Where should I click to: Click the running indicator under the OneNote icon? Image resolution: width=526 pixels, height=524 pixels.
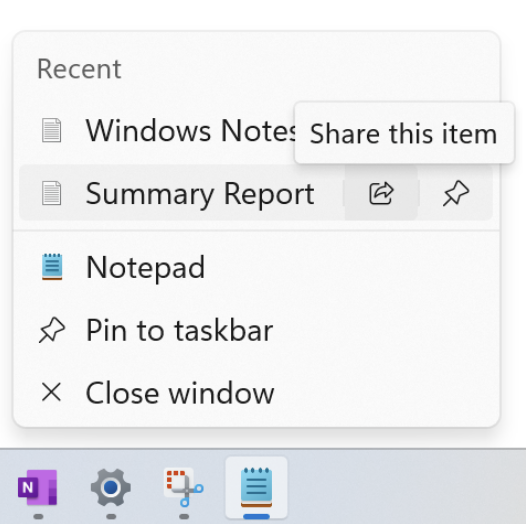pos(39,516)
